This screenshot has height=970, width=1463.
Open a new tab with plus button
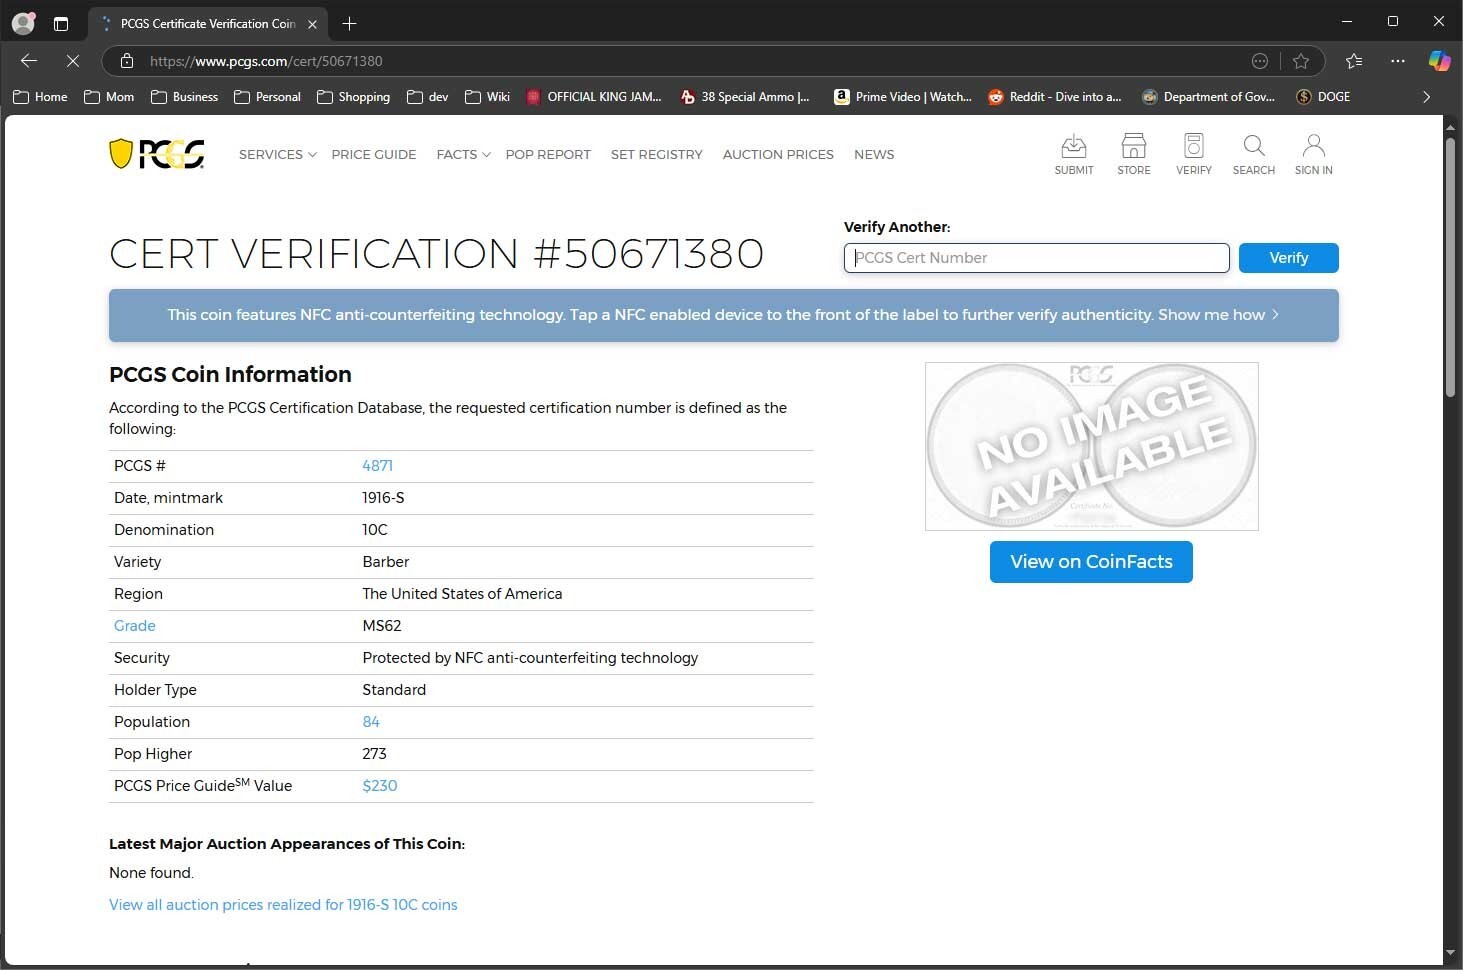pos(349,23)
